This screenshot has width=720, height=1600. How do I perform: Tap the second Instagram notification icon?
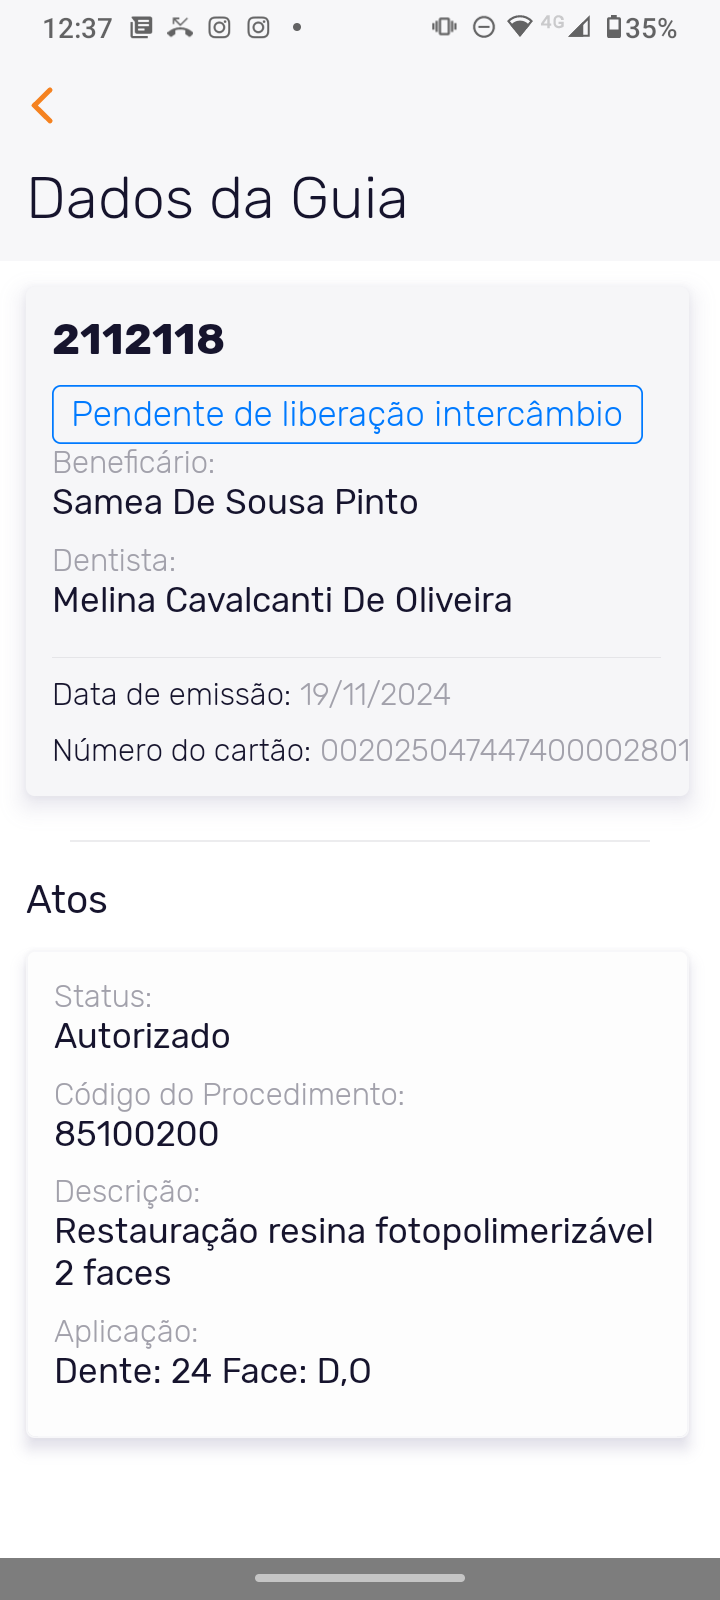258,27
